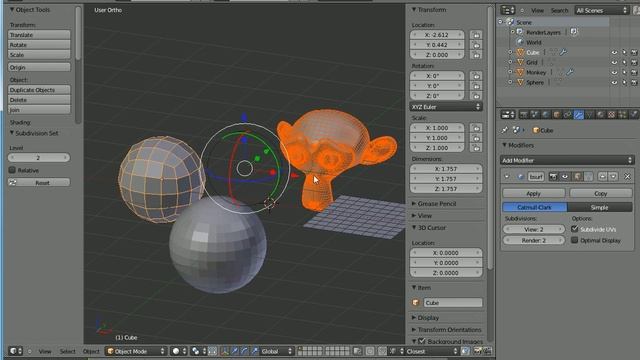Viewport: 640px width, 360px height.
Task: Open the Add Modifier dropdown
Action: click(x=567, y=160)
